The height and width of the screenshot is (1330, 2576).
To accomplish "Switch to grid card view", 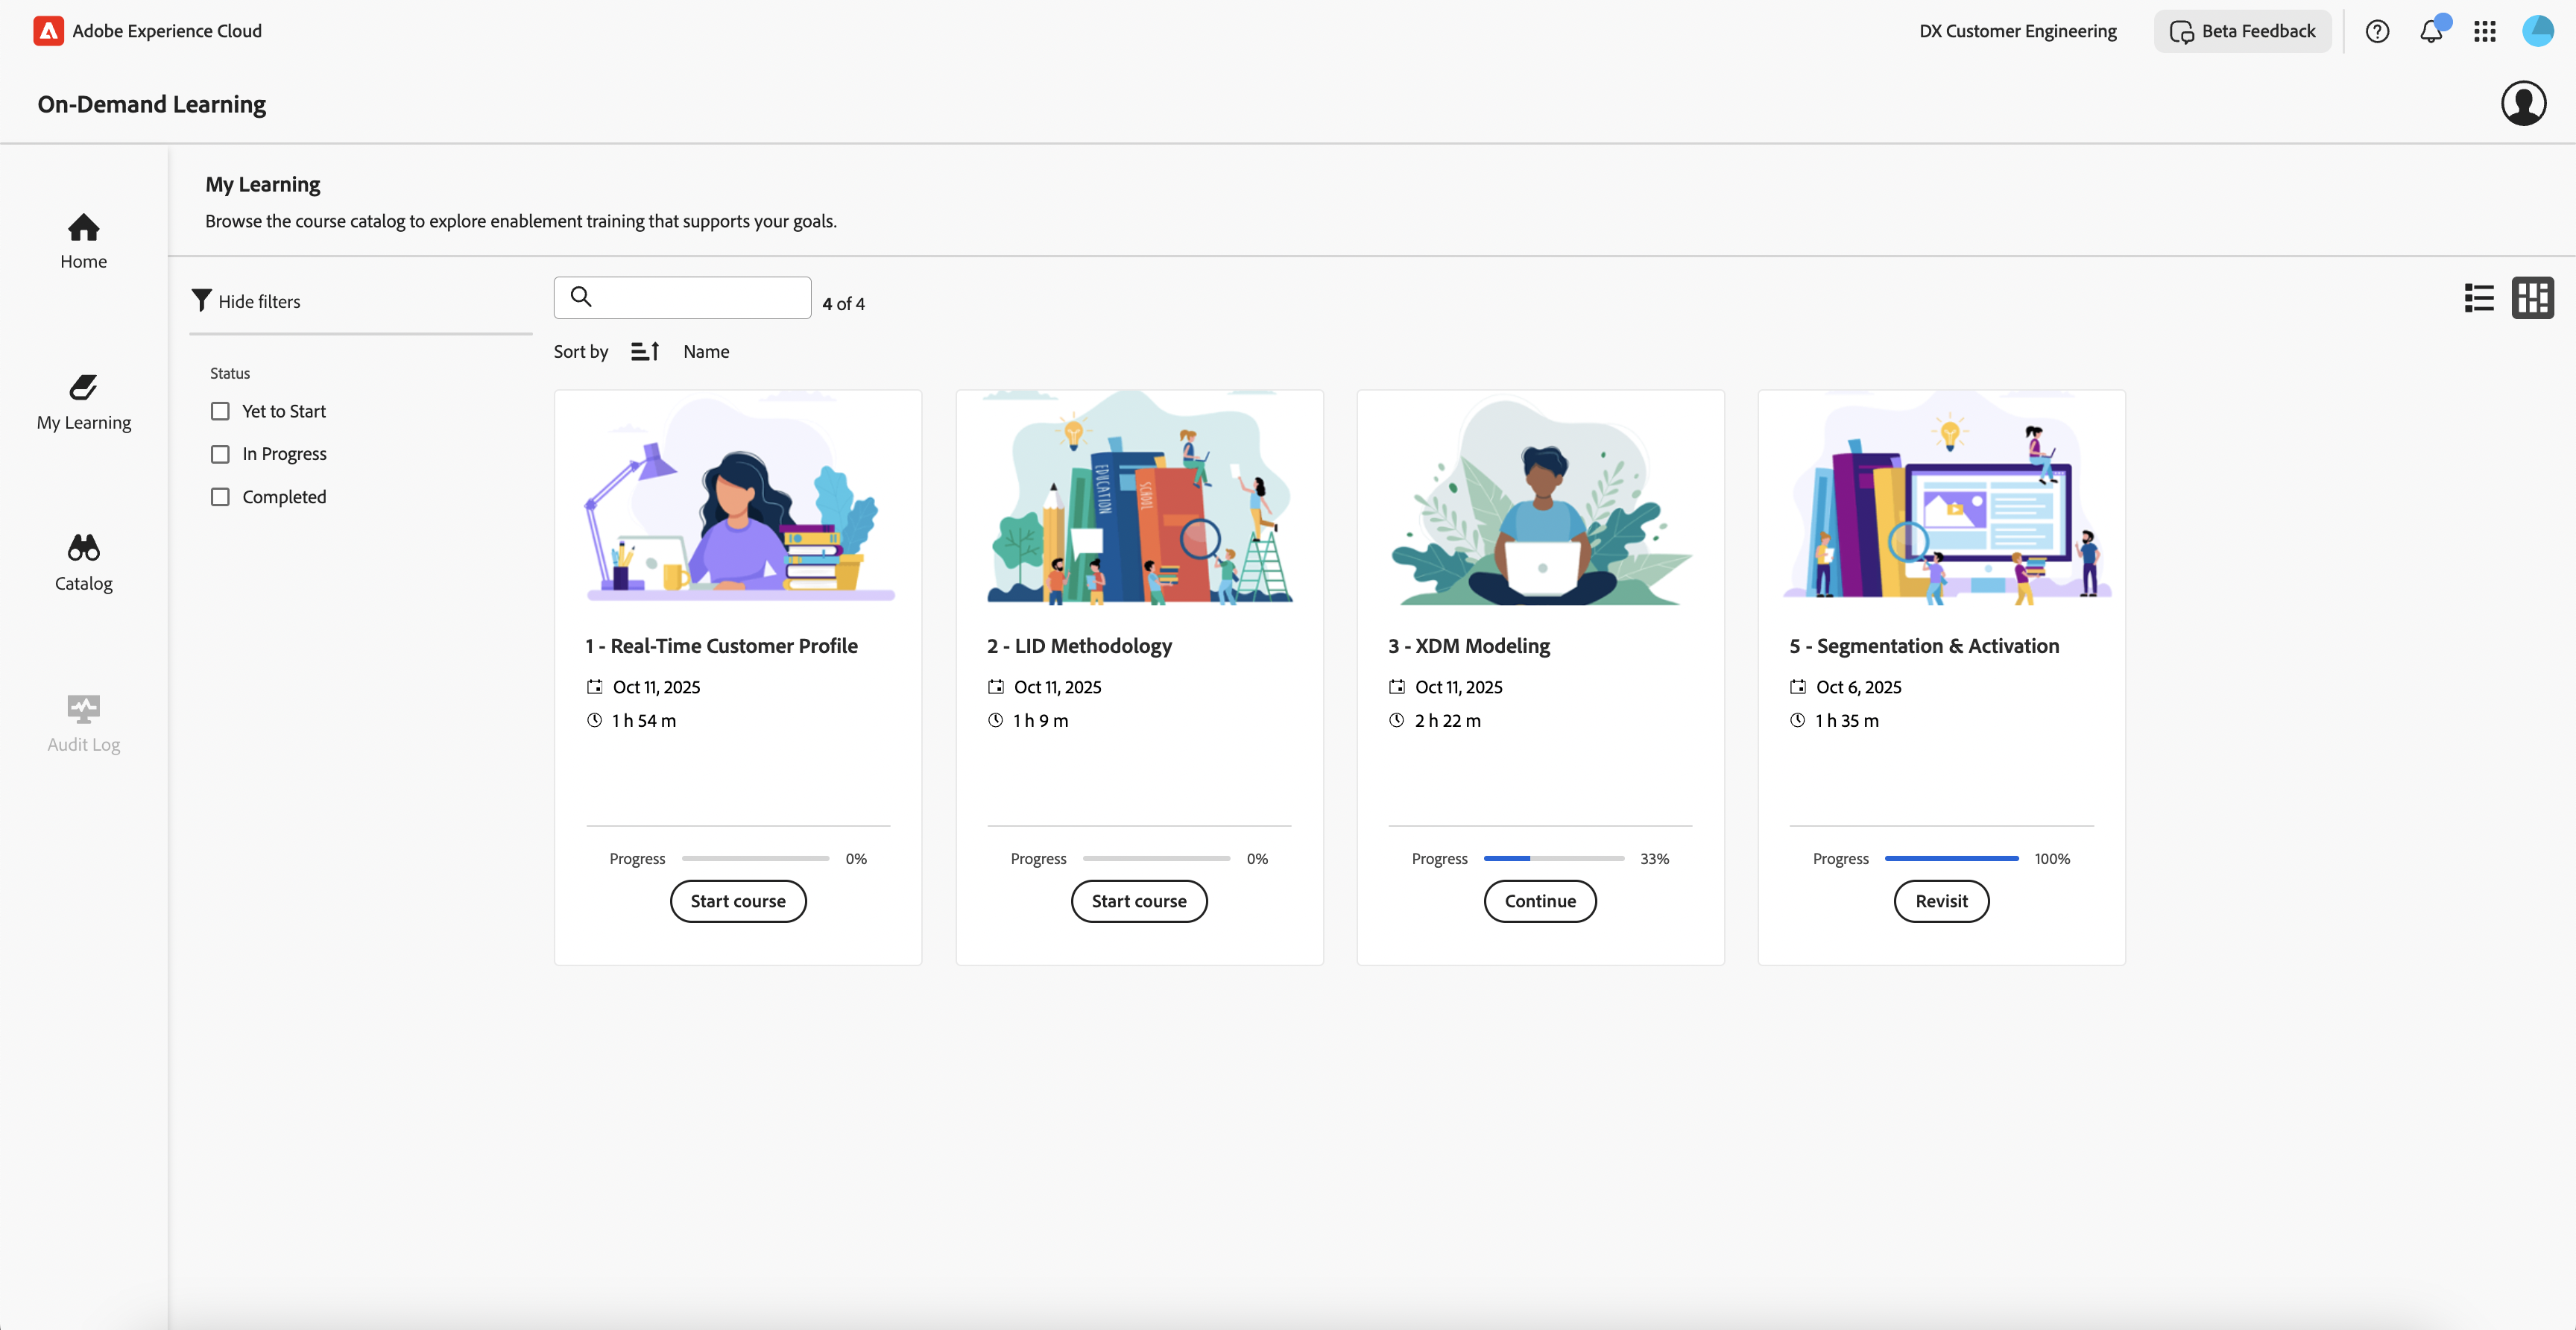I will (2532, 298).
